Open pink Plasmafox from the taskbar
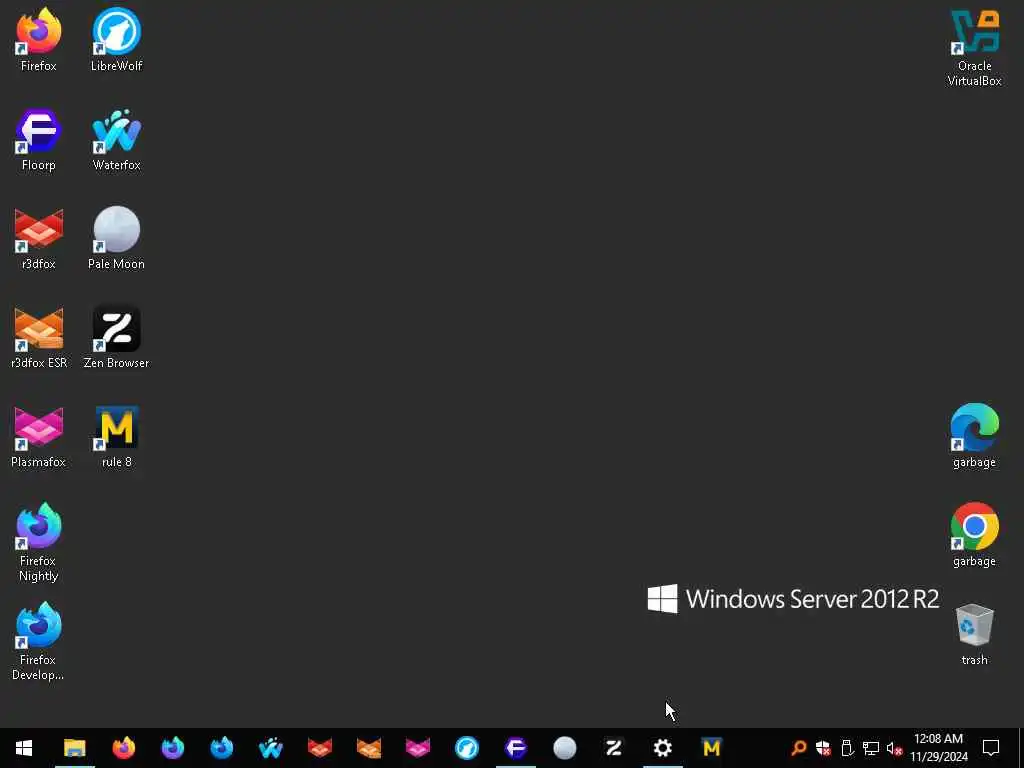 (417, 748)
